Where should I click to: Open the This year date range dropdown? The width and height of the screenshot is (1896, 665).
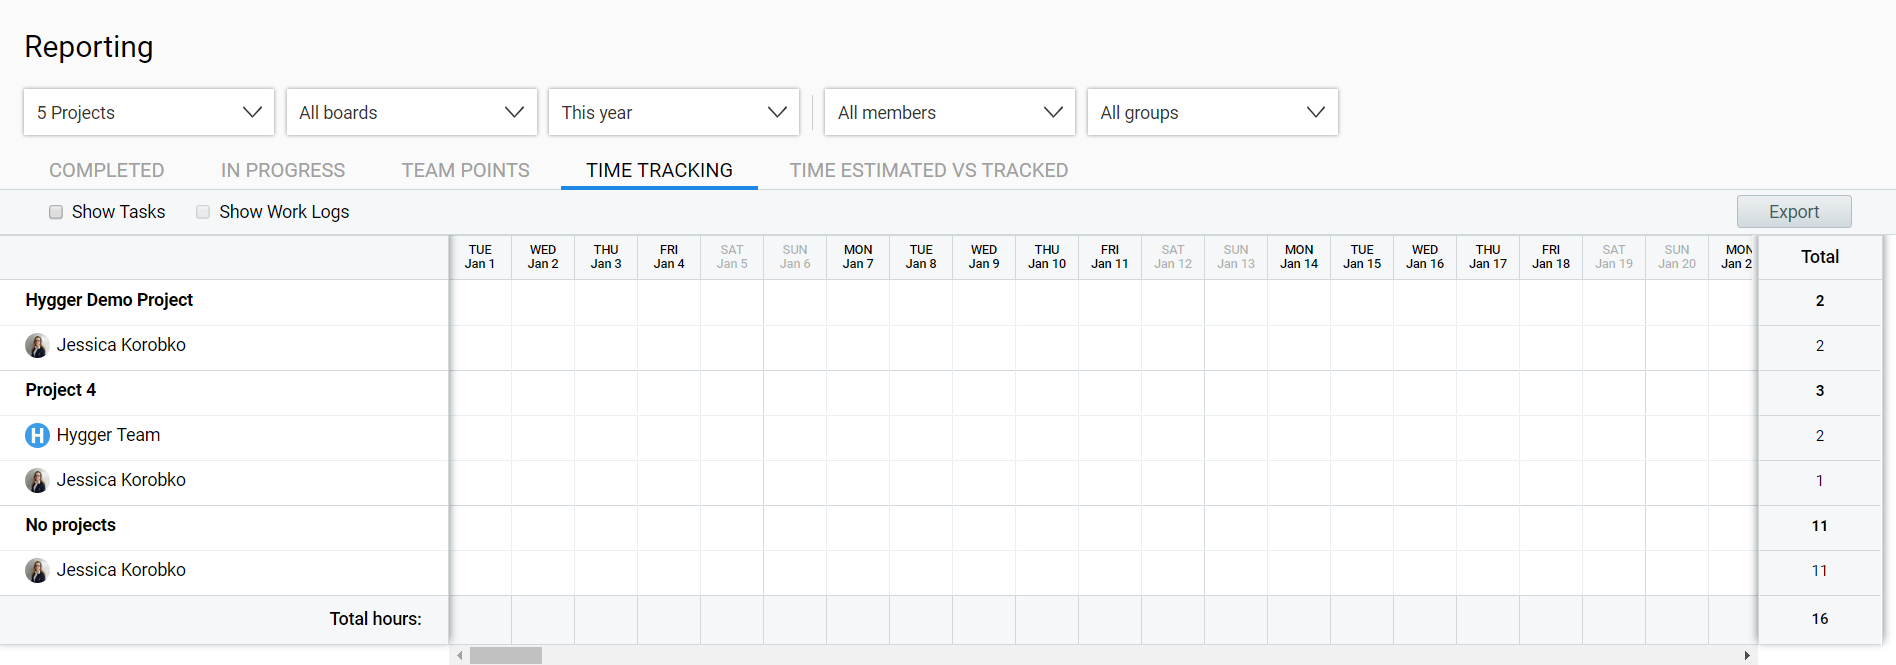click(x=673, y=112)
